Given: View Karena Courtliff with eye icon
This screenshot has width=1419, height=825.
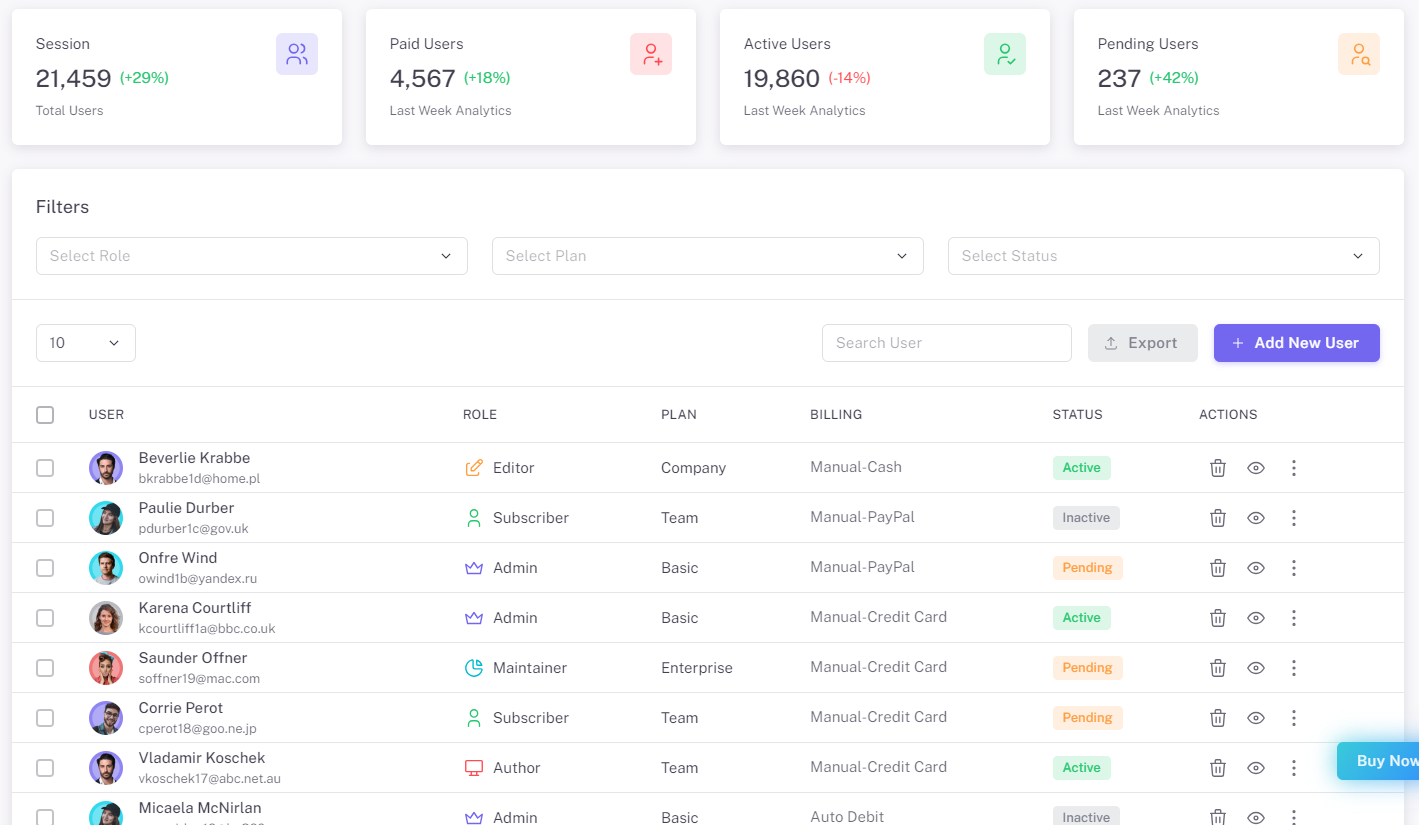Looking at the screenshot, I should [1256, 618].
